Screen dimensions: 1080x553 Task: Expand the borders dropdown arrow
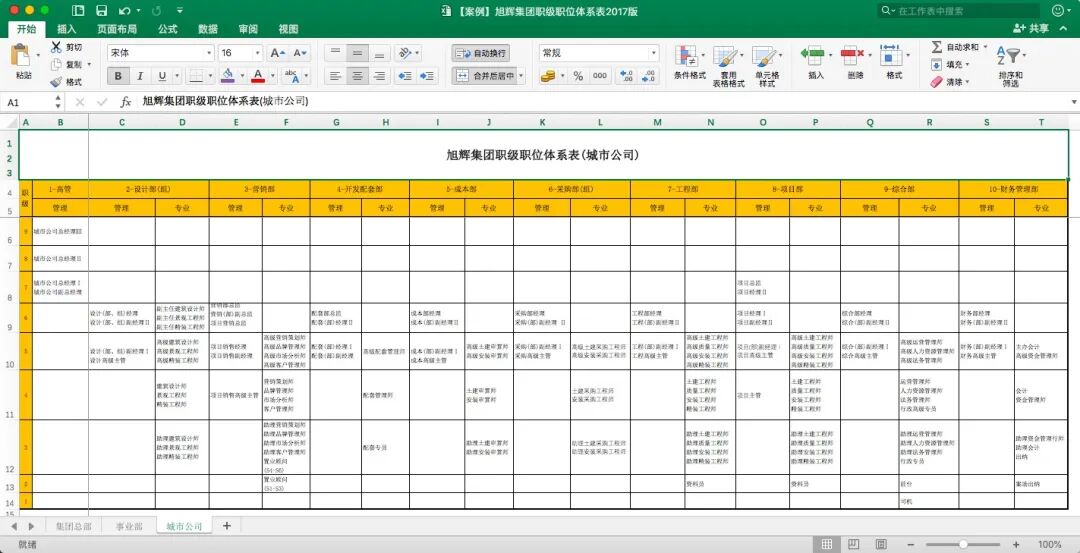211,76
